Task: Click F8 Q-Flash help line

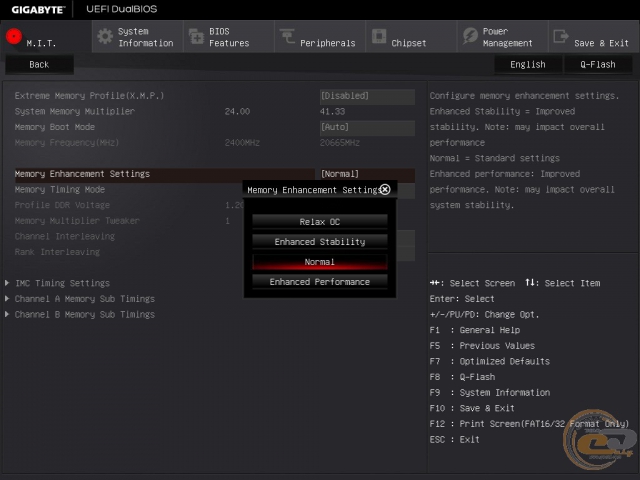Action: pos(462,377)
